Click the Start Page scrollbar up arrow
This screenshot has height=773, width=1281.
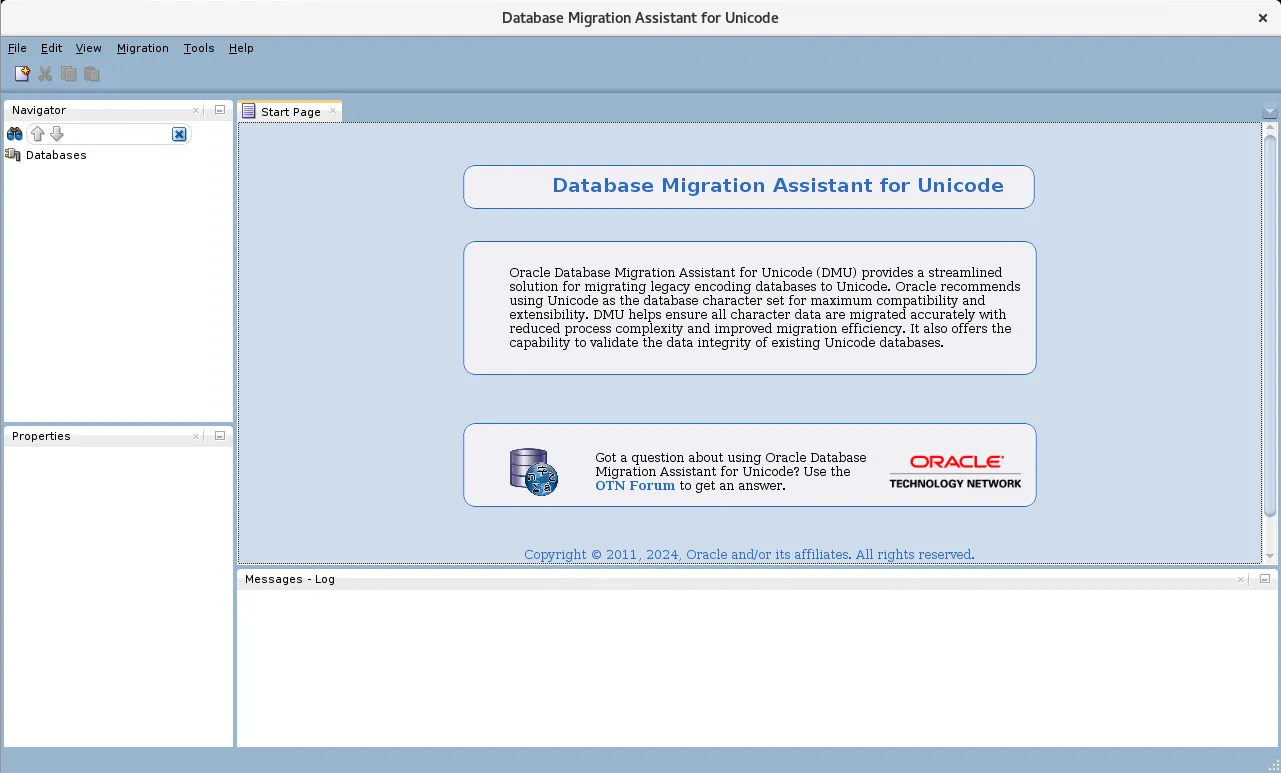pos(1270,128)
